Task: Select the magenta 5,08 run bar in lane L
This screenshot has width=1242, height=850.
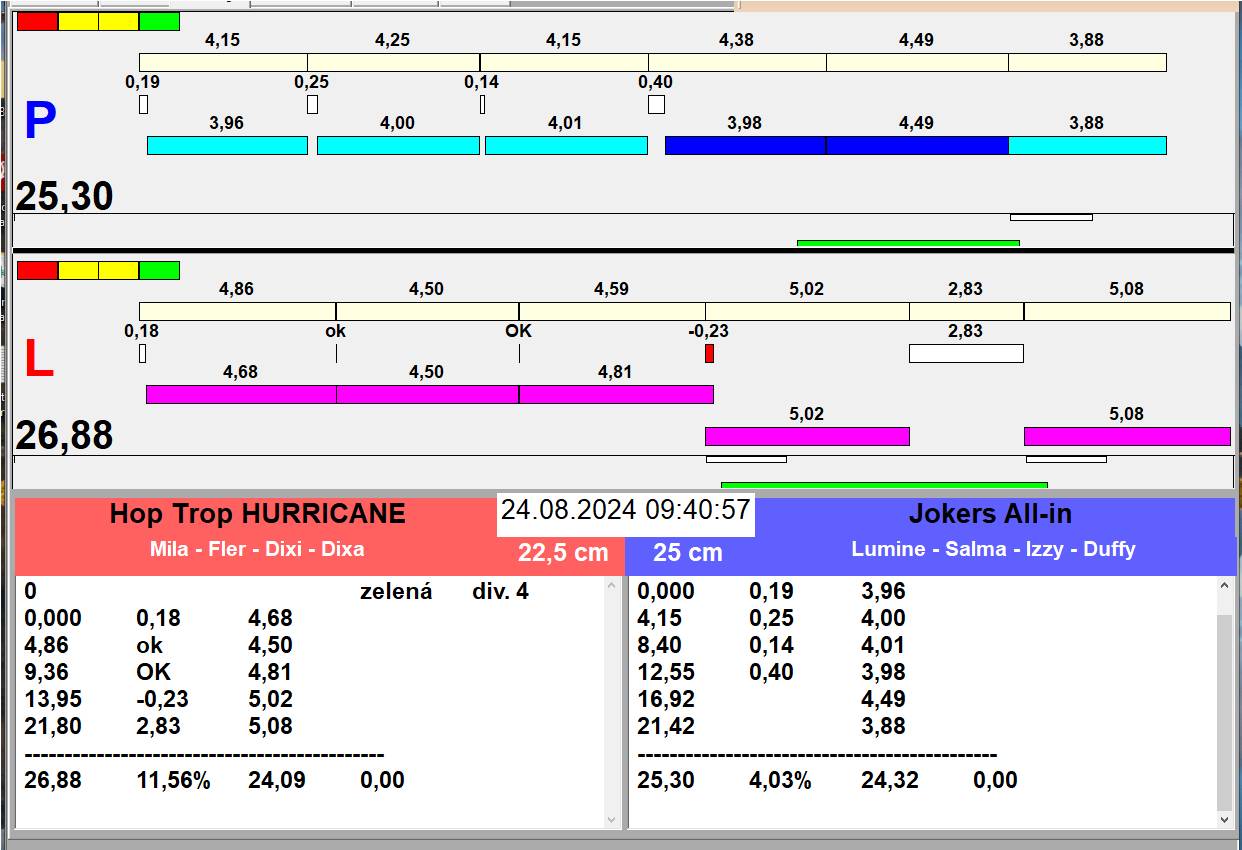Action: pos(1126,436)
